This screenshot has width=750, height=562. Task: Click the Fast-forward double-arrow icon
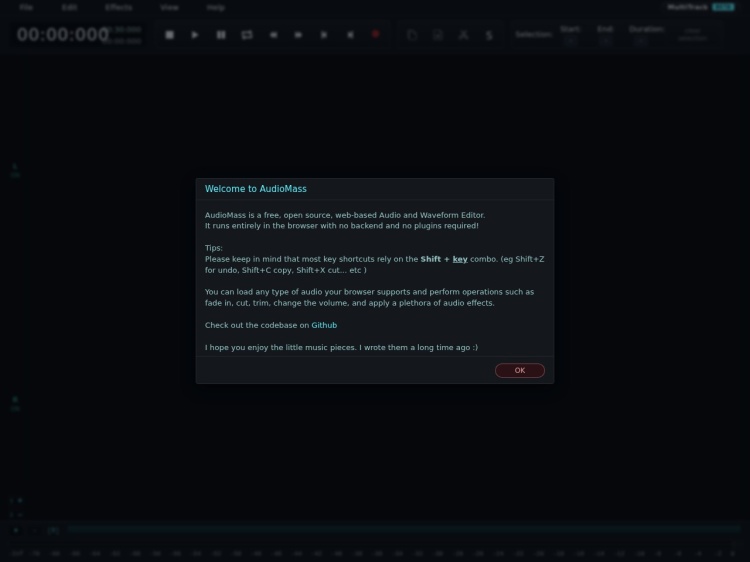coord(298,35)
